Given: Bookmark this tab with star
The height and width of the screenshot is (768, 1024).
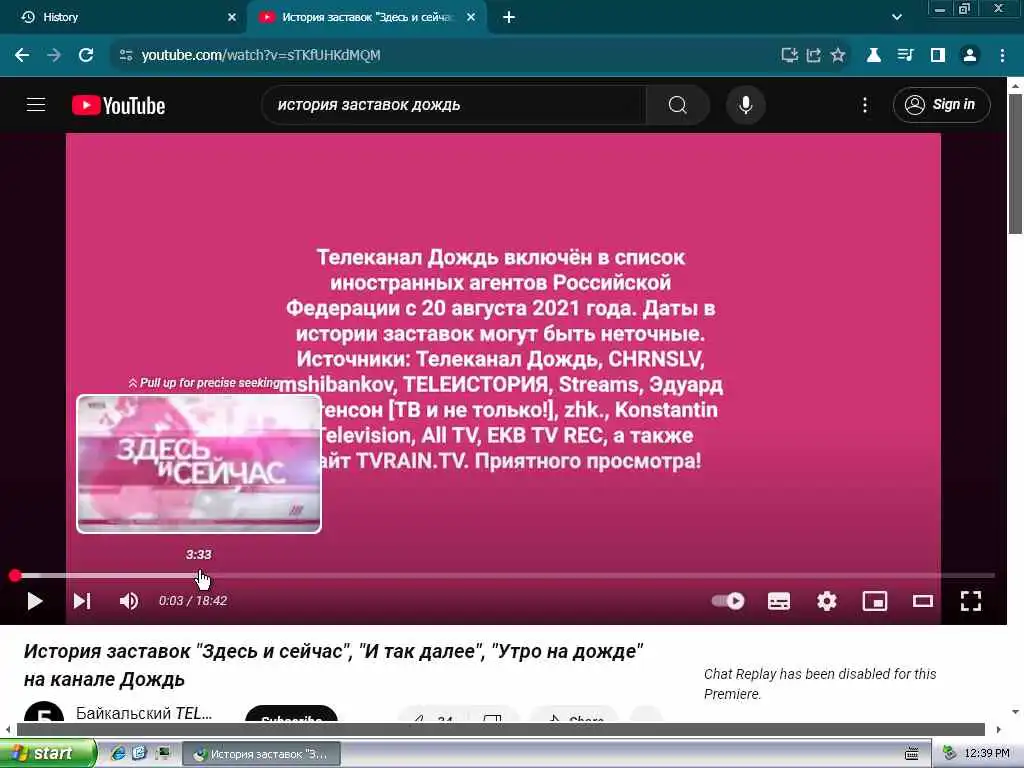Looking at the screenshot, I should tap(838, 55).
